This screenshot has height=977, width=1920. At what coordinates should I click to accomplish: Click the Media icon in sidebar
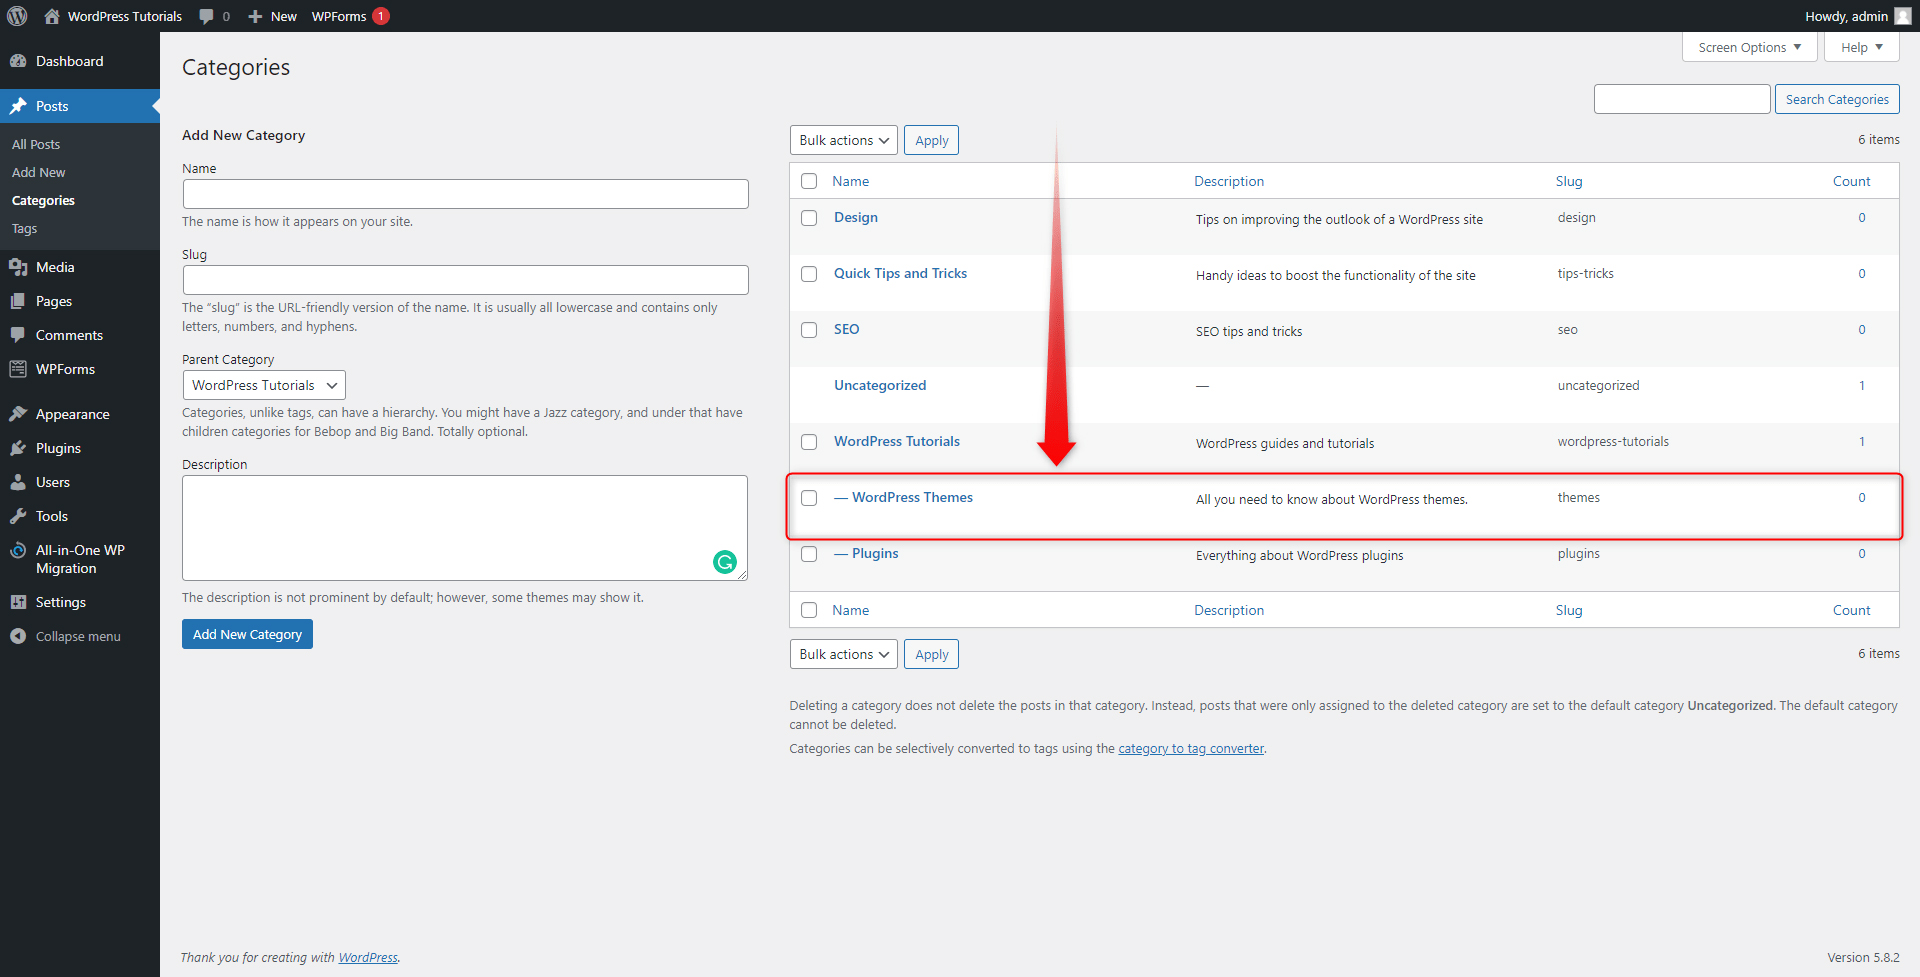point(18,267)
